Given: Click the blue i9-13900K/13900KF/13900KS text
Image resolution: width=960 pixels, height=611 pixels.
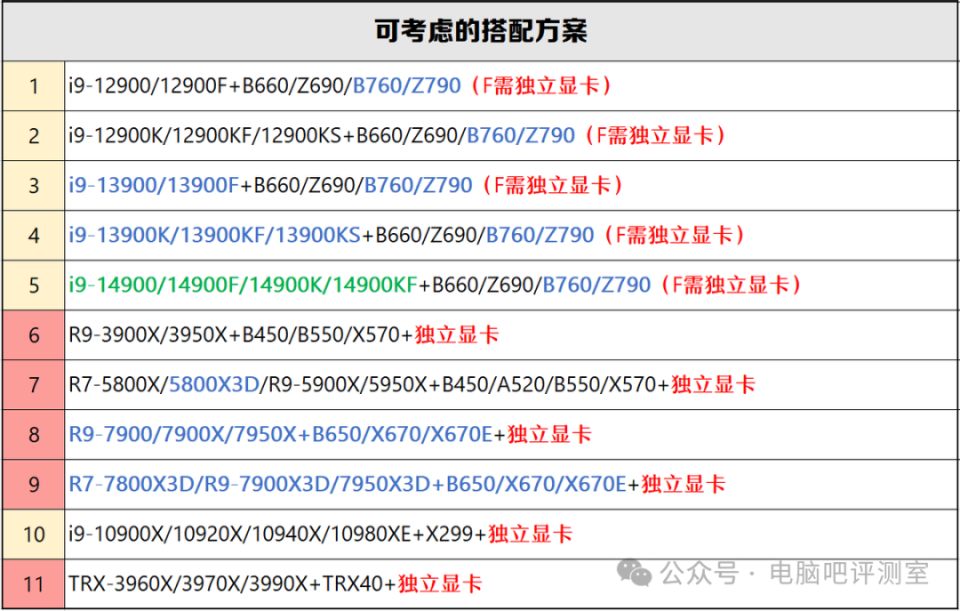Looking at the screenshot, I should (214, 235).
